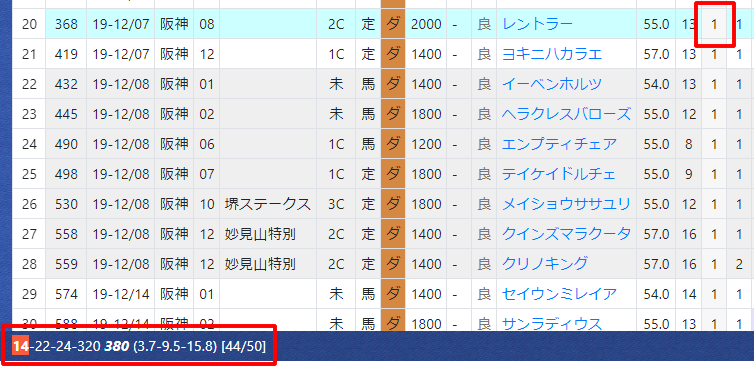Click the ID cell 432
This screenshot has width=754, height=366.
pyautogui.click(x=66, y=84)
